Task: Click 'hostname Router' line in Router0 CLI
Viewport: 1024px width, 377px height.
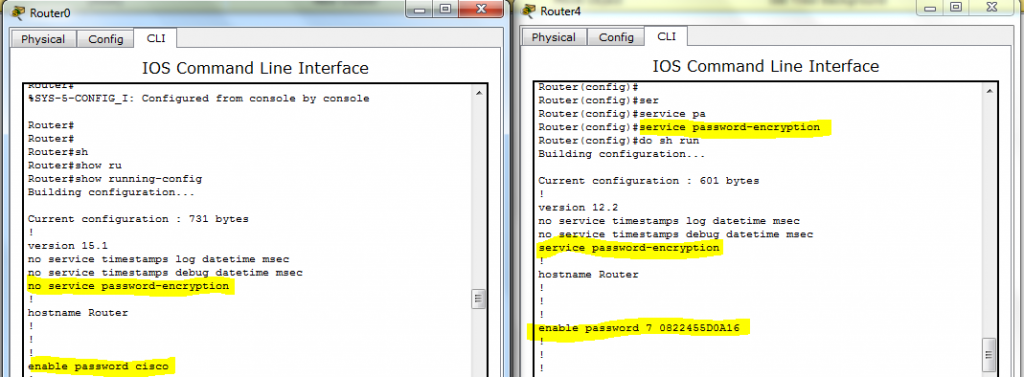Action: click(x=78, y=313)
